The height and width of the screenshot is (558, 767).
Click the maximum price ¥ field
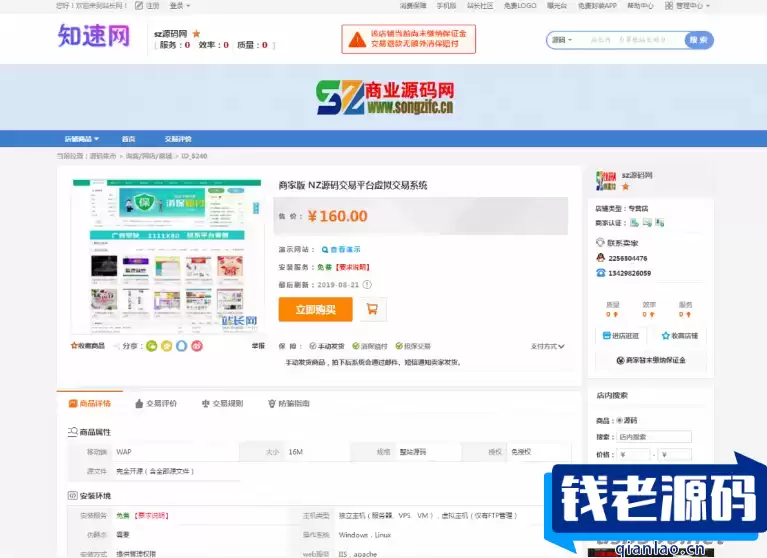[675, 455]
